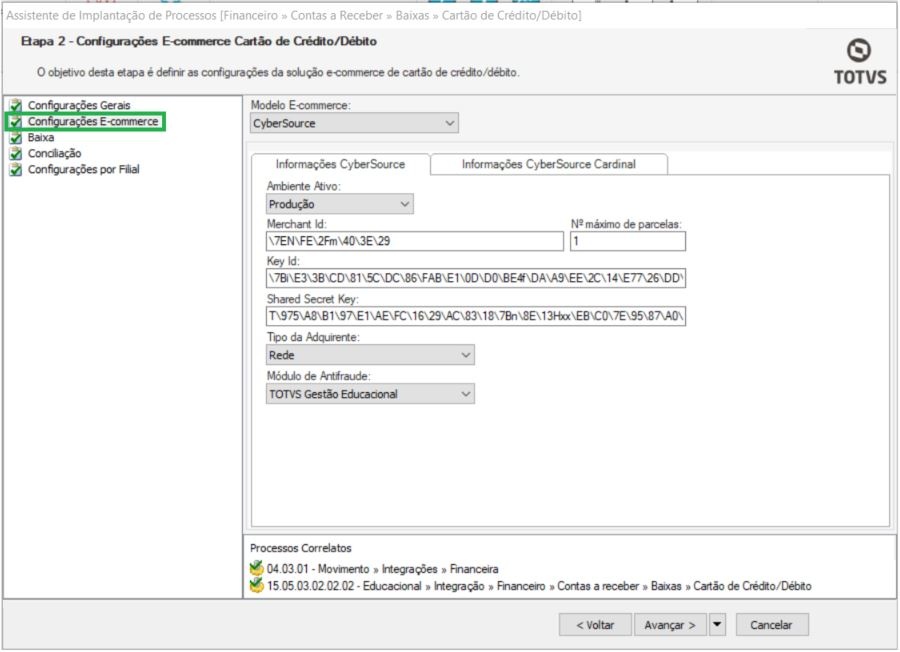Viewport: 900px width, 652px height.
Task: Open the Modelo E-commerce CyberSource dropdown
Action: point(354,123)
